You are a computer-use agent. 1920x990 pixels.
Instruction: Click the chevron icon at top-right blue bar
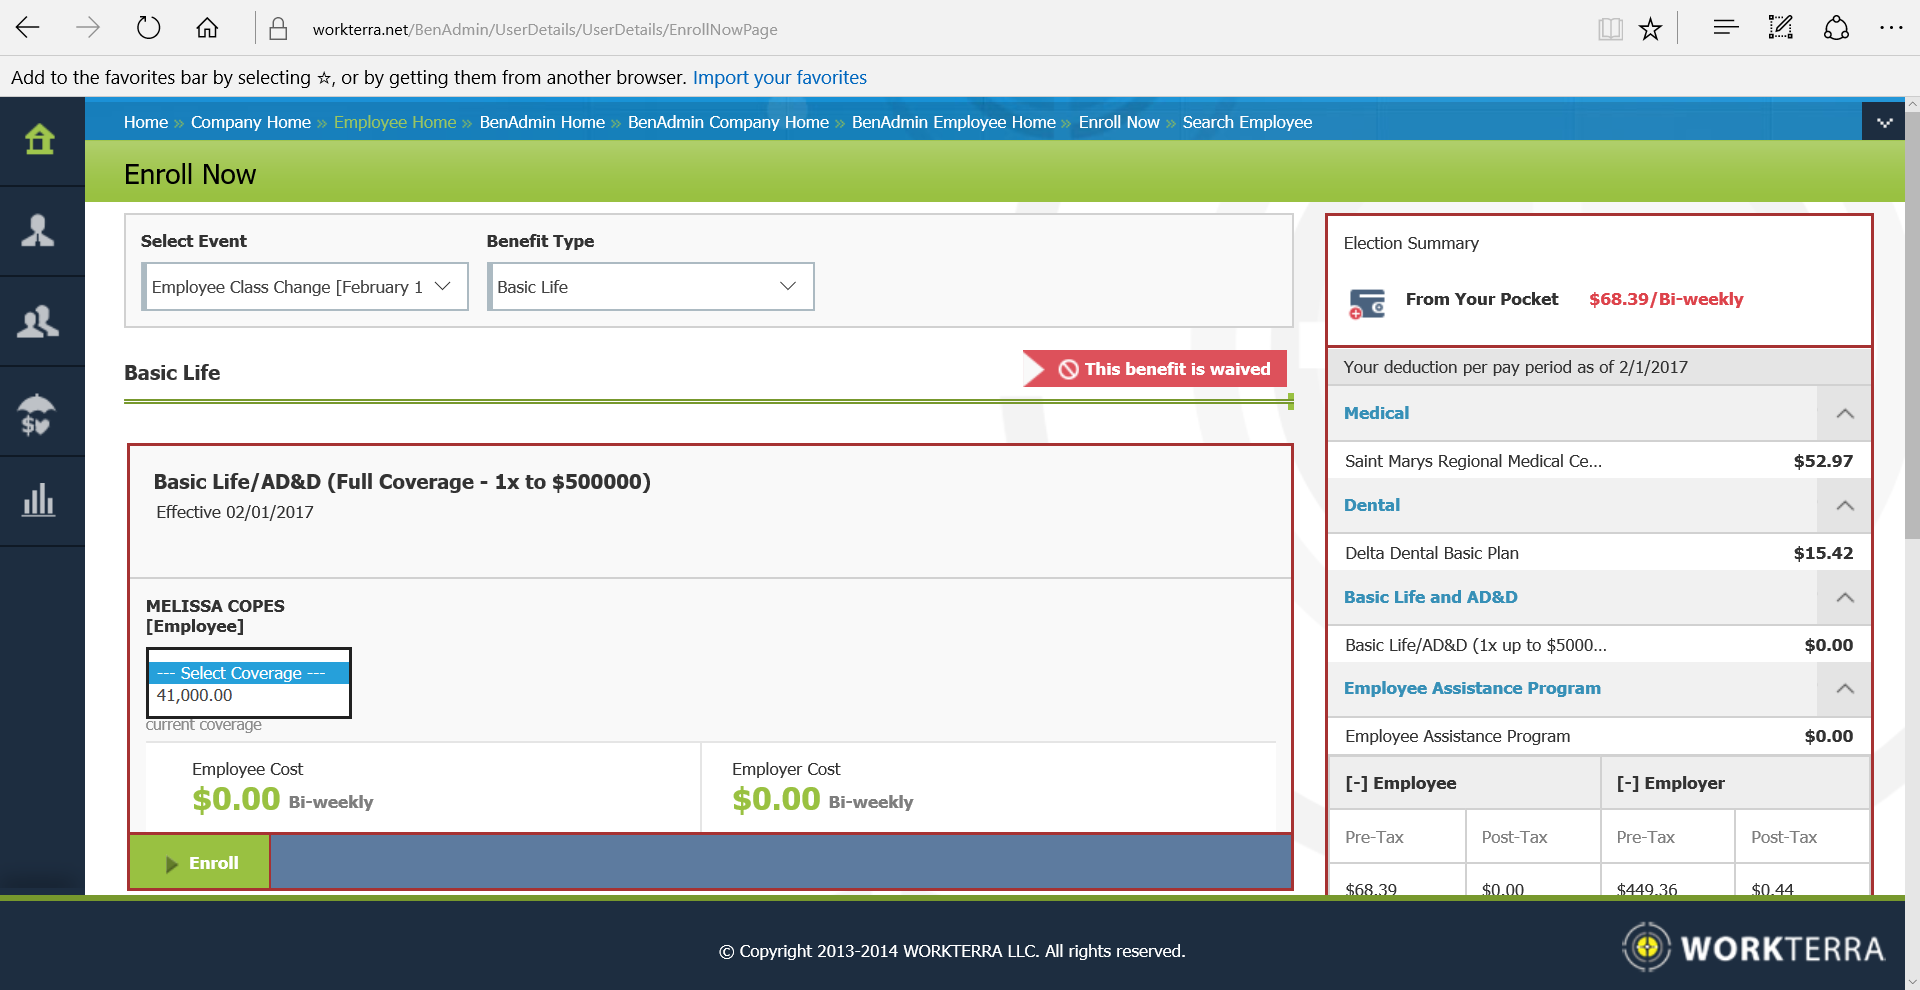1885,121
